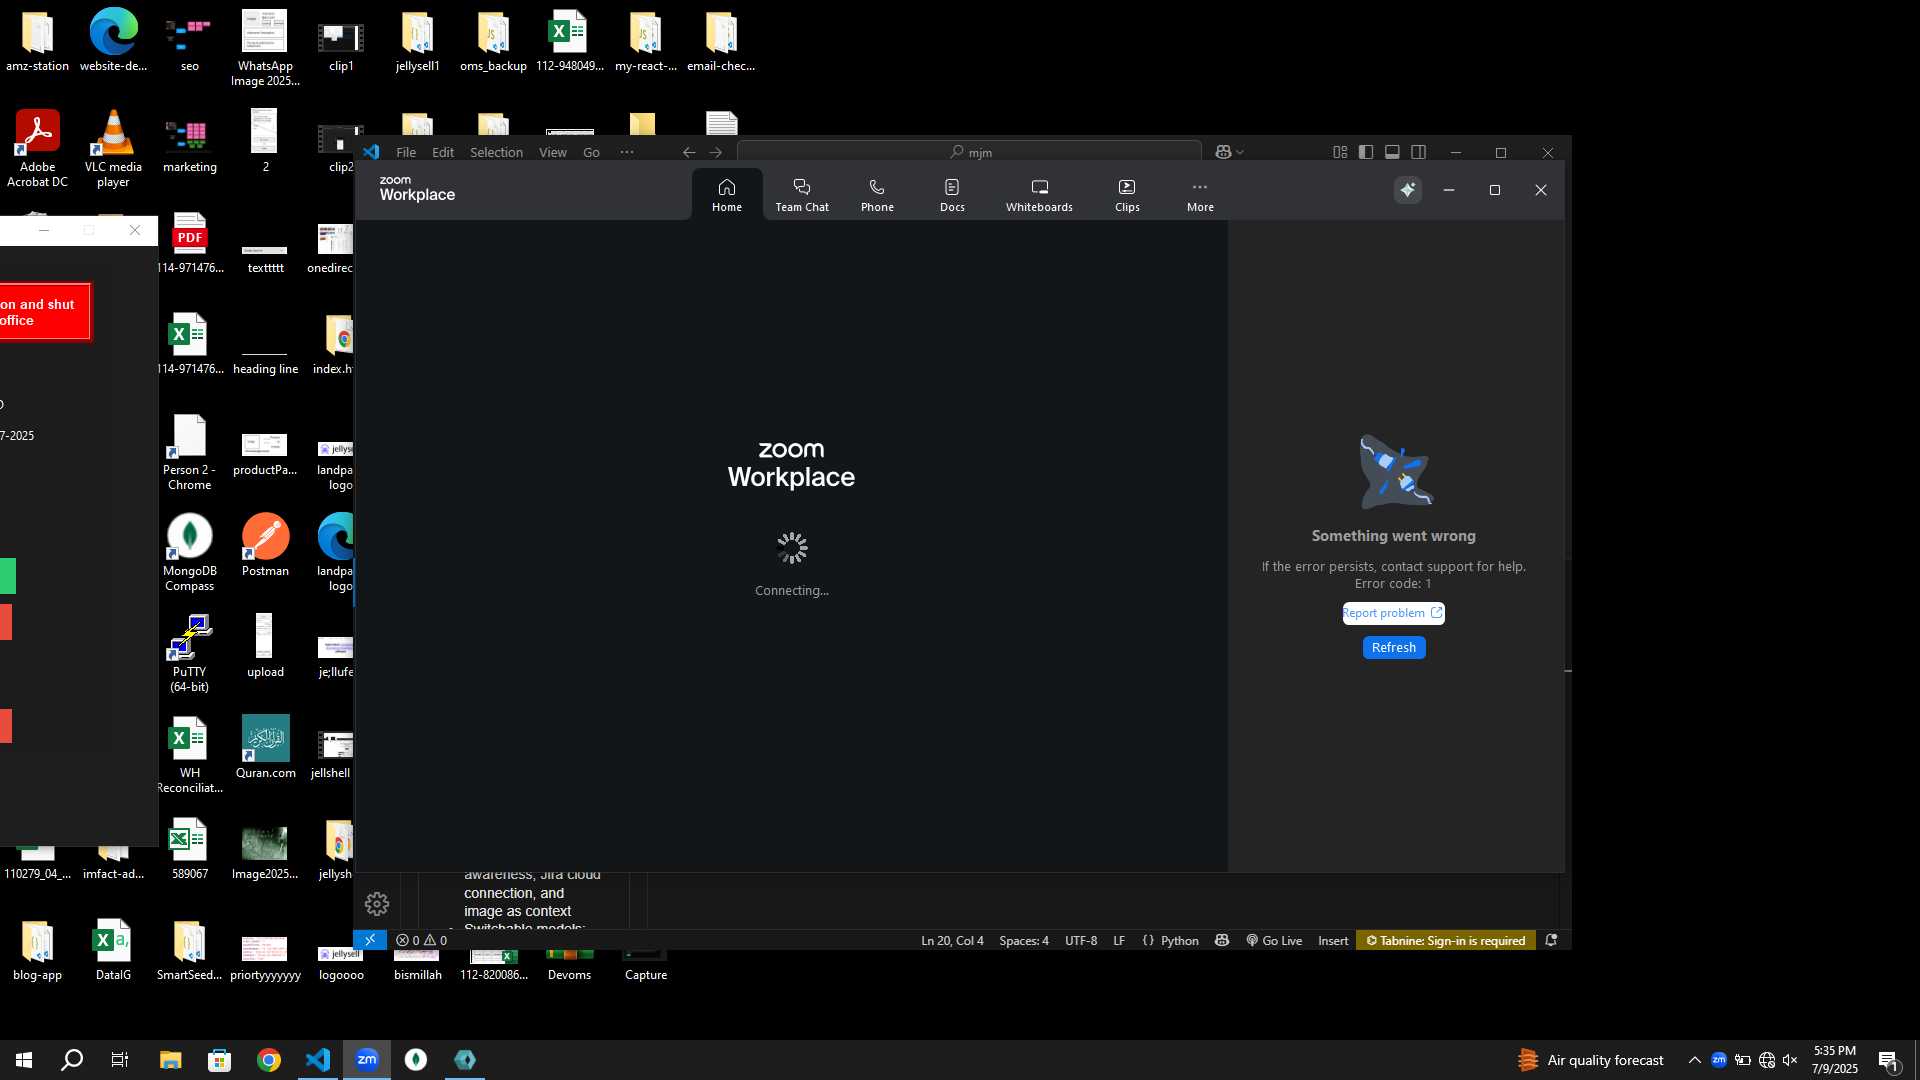Expand the VS Code menu overflow ellipsis

click(x=627, y=152)
